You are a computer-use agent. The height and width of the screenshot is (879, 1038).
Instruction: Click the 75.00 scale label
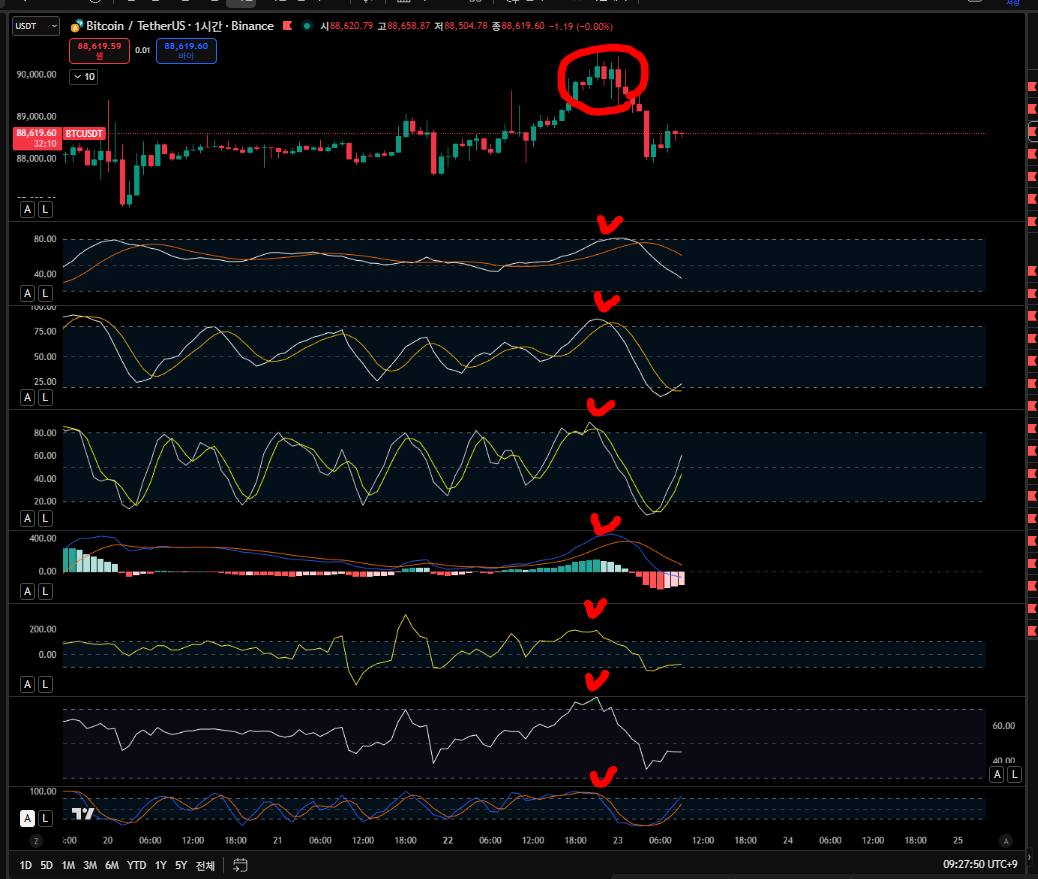point(45,331)
